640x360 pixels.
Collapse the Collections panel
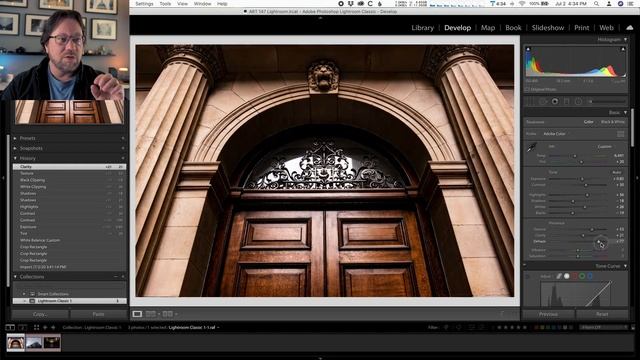pyautogui.click(x=15, y=277)
